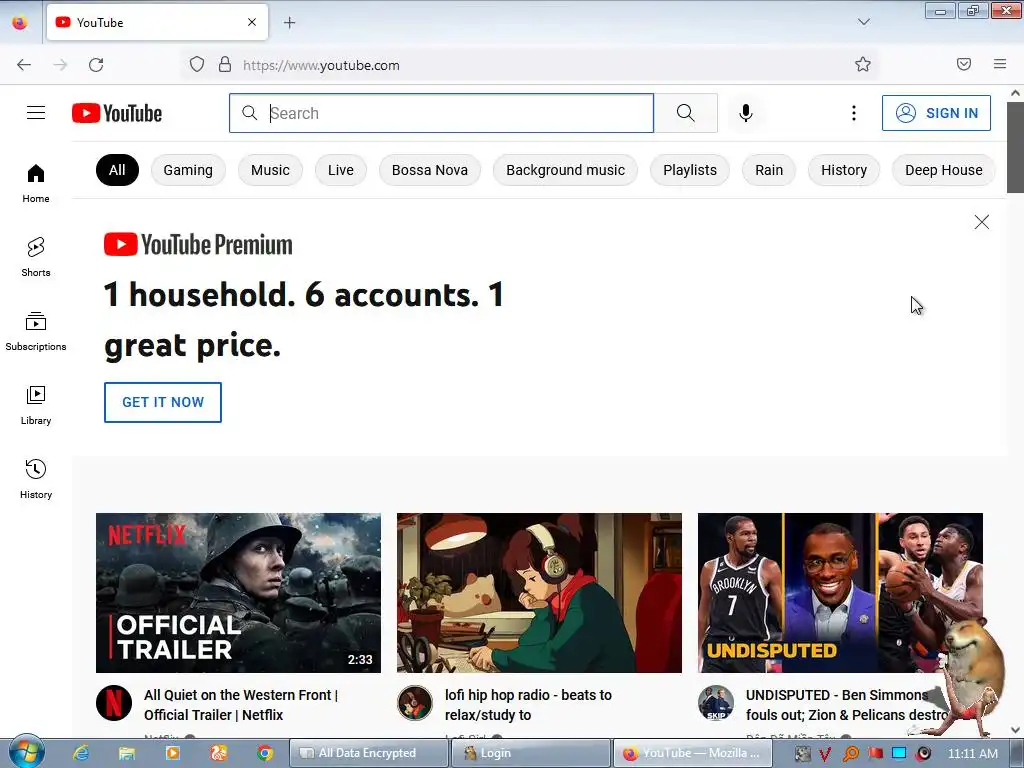The height and width of the screenshot is (768, 1024).
Task: Close the YouTube tab
Action: [252, 22]
